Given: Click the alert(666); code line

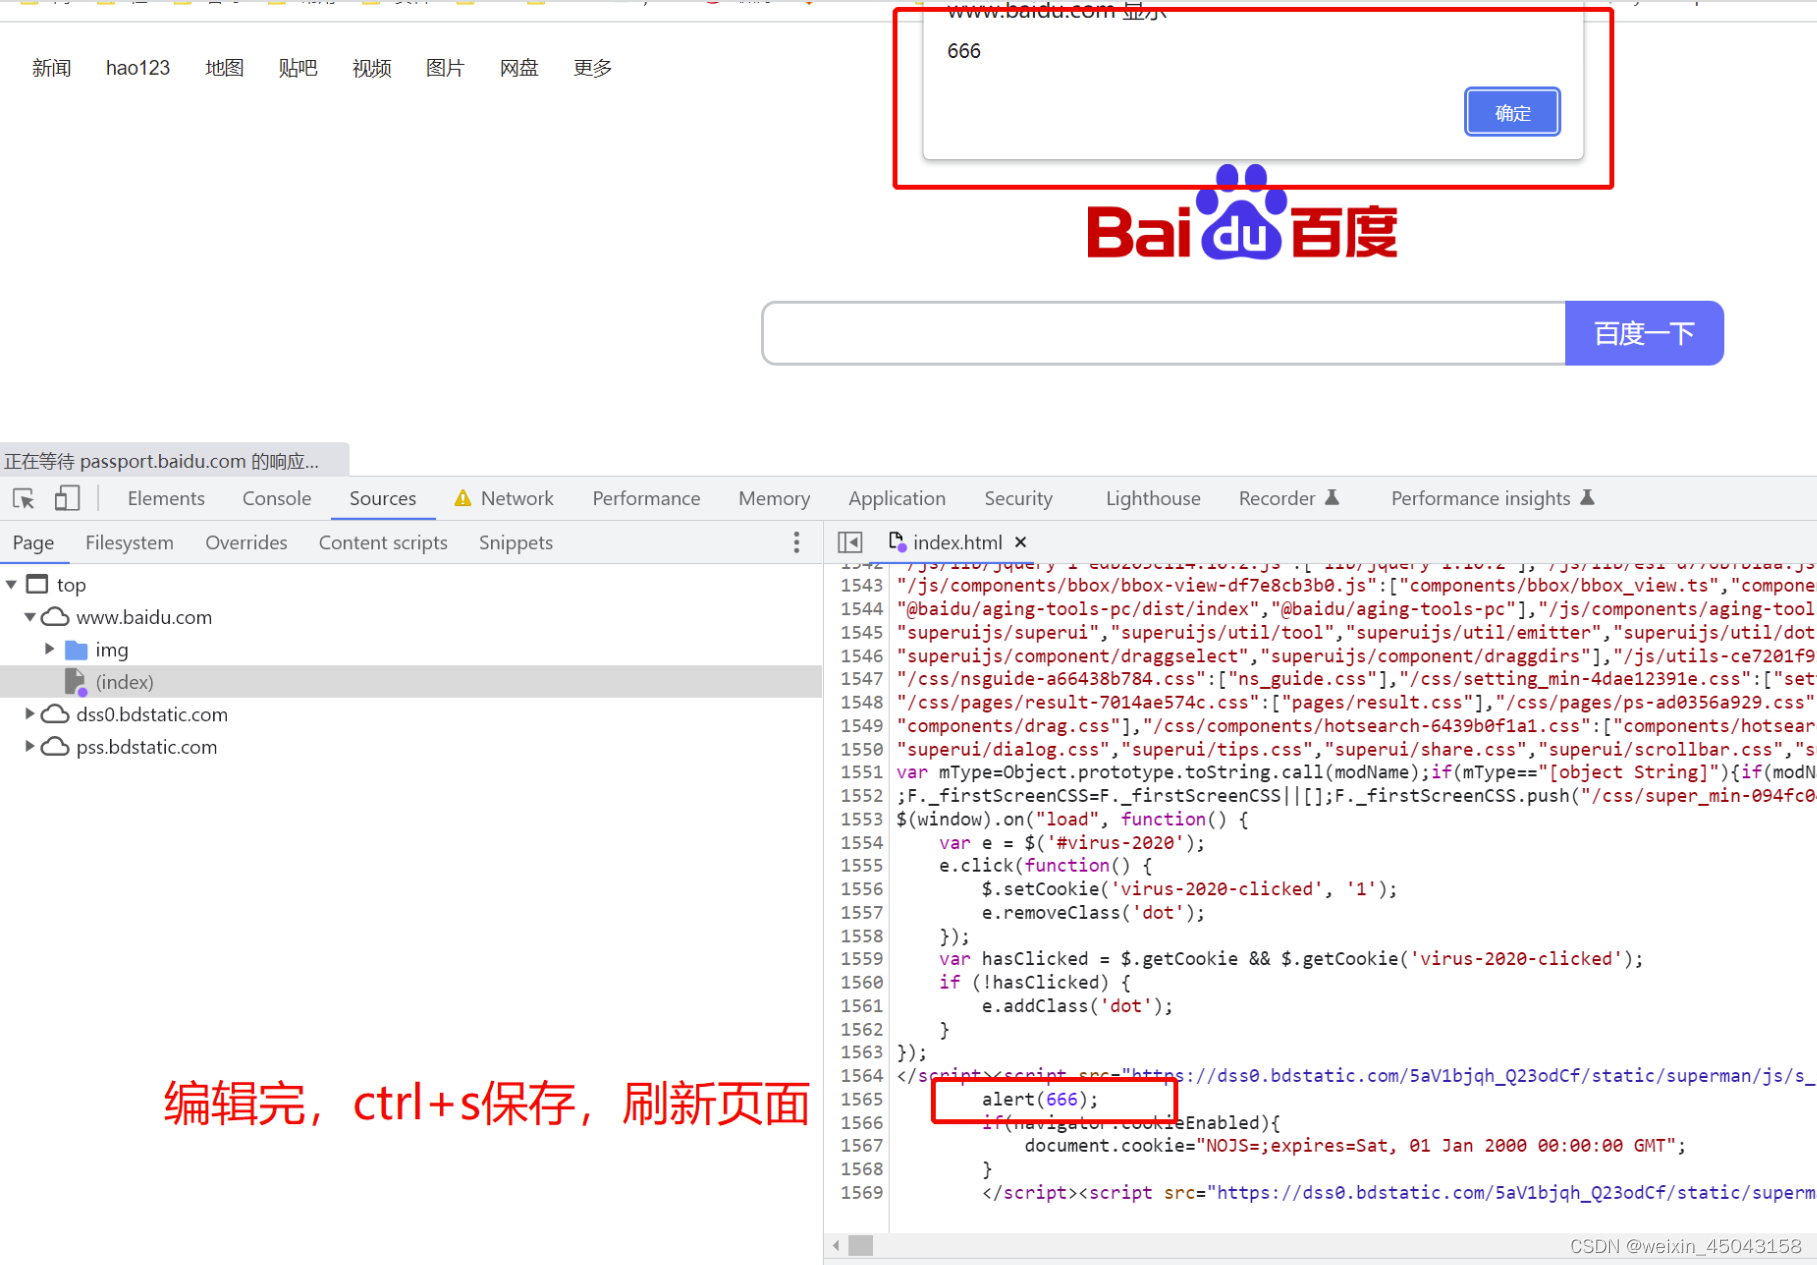Looking at the screenshot, I should pos(1040,1100).
